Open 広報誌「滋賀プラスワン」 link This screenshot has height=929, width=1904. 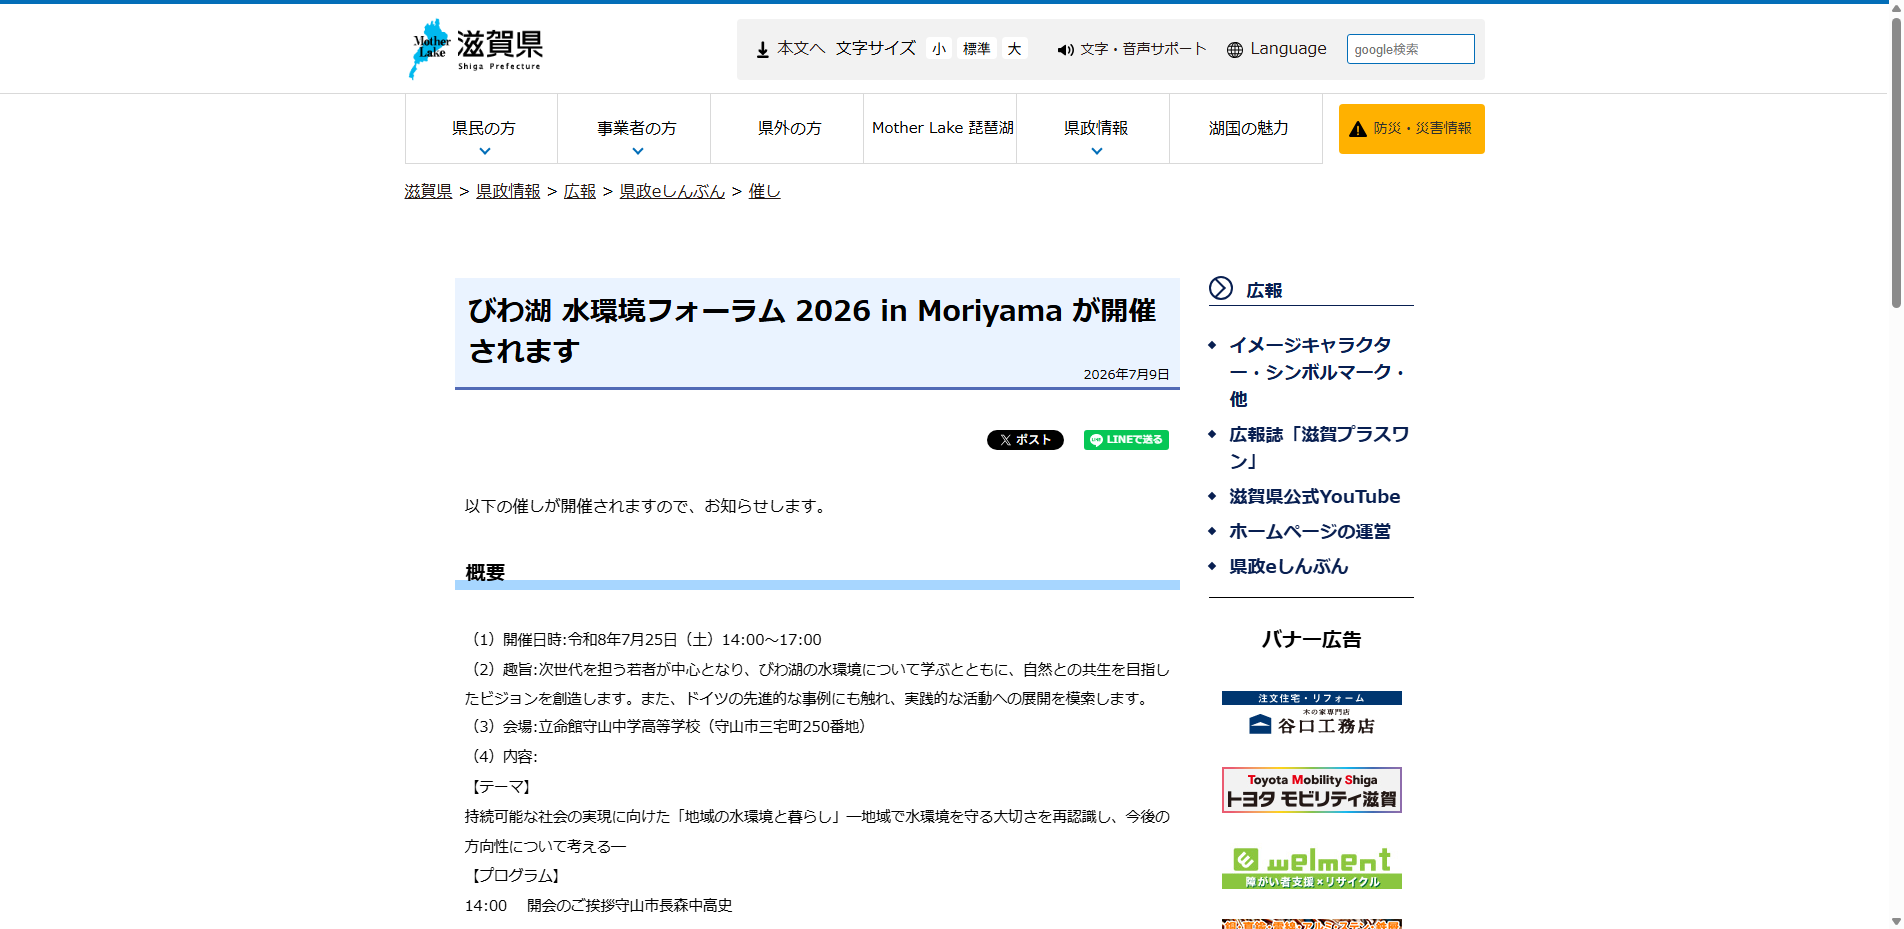(1319, 447)
